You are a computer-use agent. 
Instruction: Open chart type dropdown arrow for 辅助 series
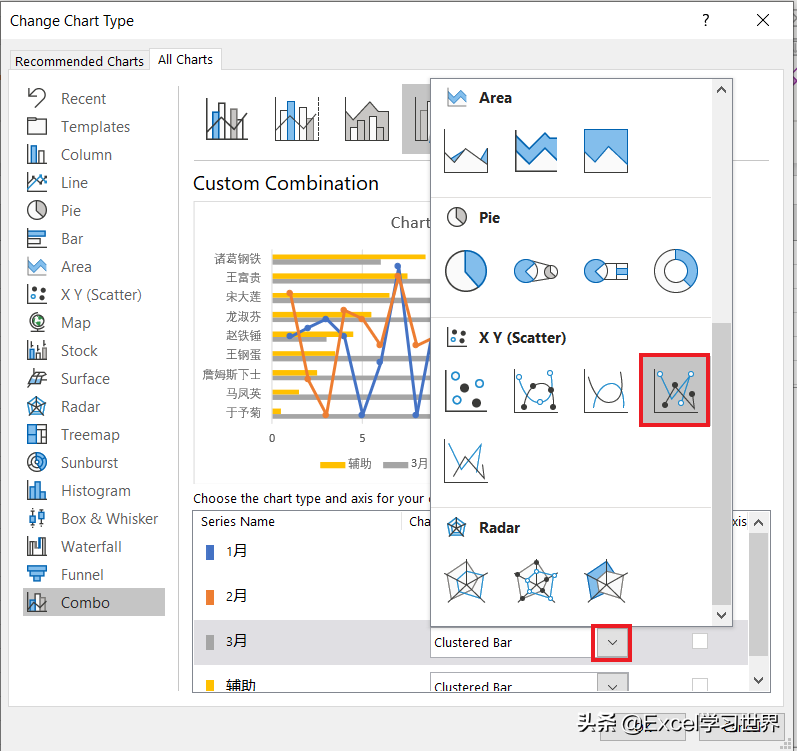coord(612,684)
